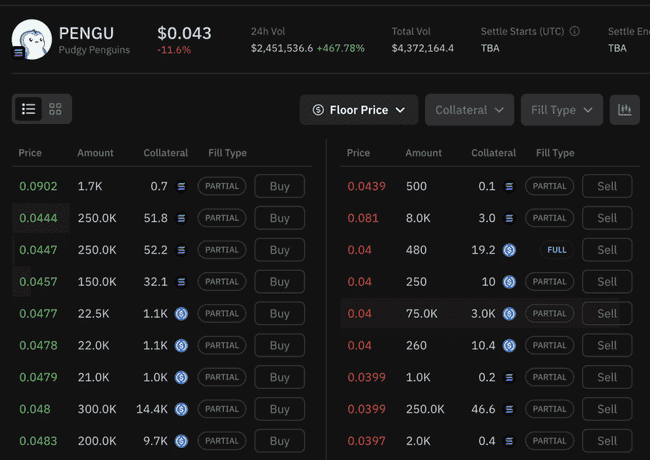The height and width of the screenshot is (460, 650).
Task: Click the -11.6% price change
Action: (x=174, y=50)
